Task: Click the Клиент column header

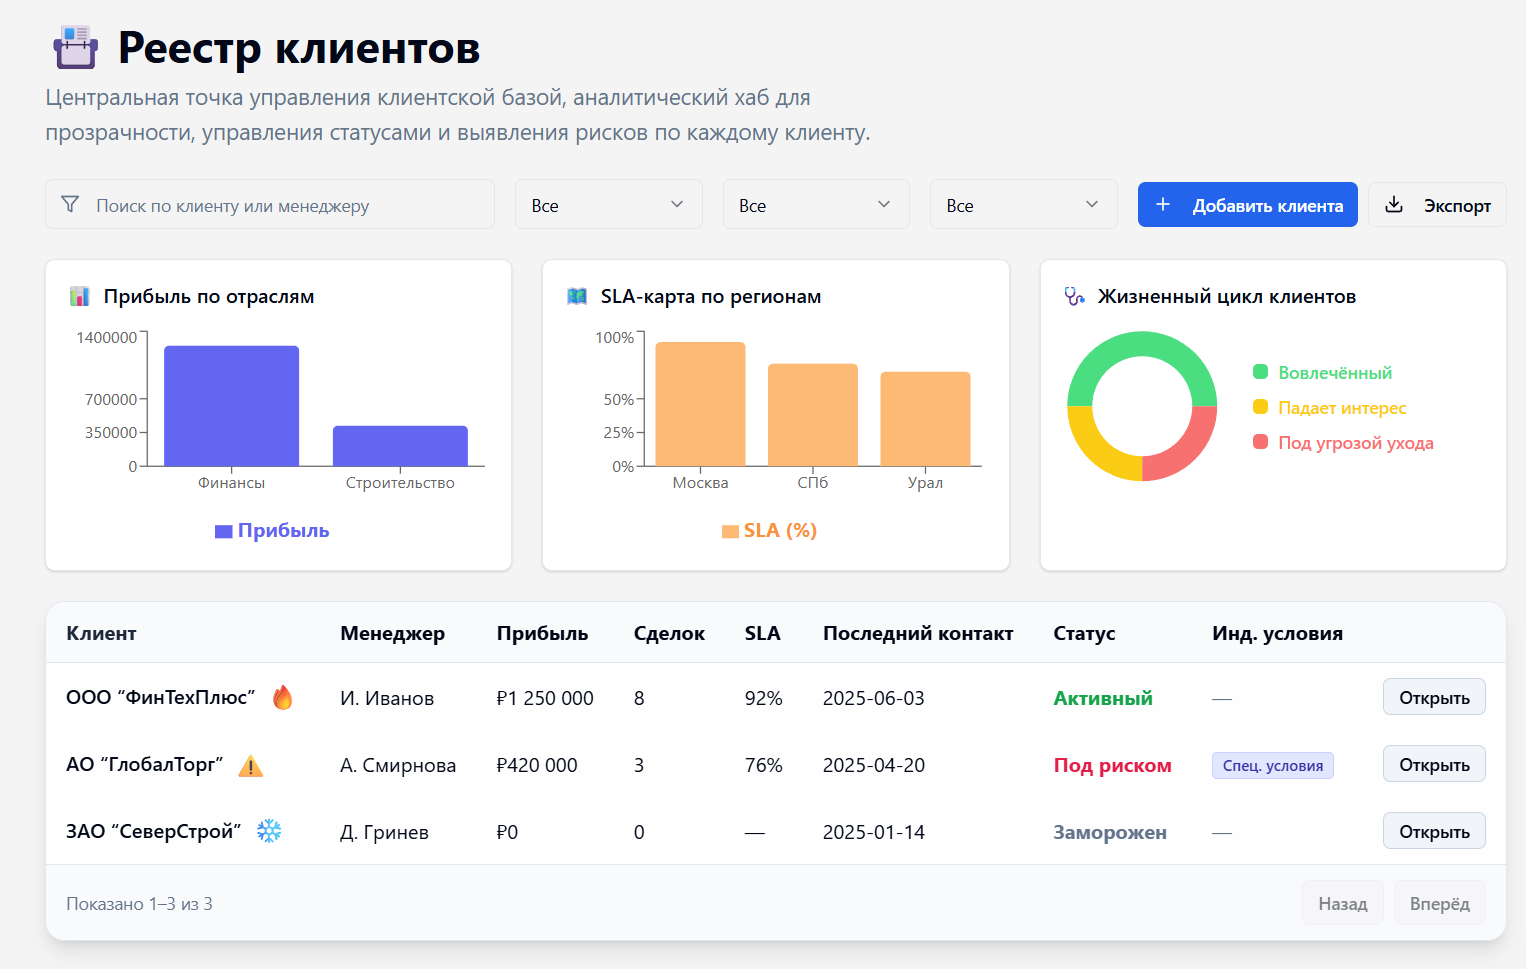Action: tap(101, 633)
